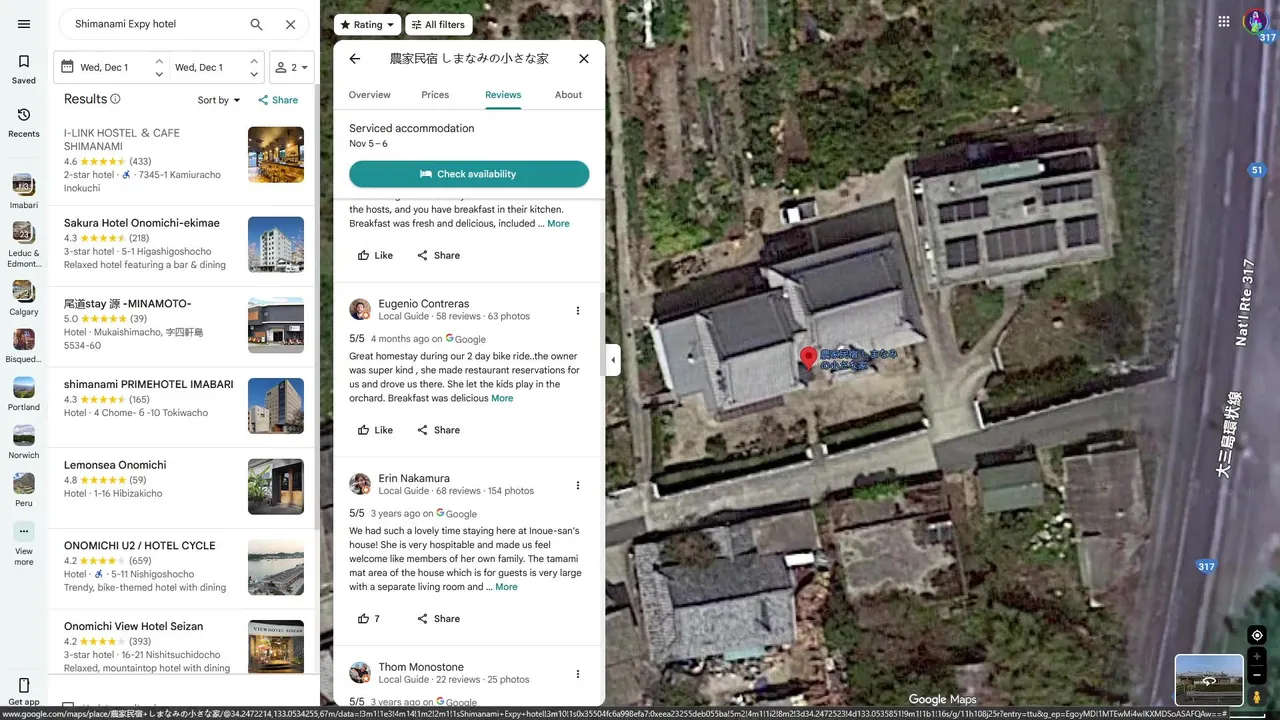Image resolution: width=1280 pixels, height=720 pixels.
Task: Switch to the About tab
Action: point(568,95)
